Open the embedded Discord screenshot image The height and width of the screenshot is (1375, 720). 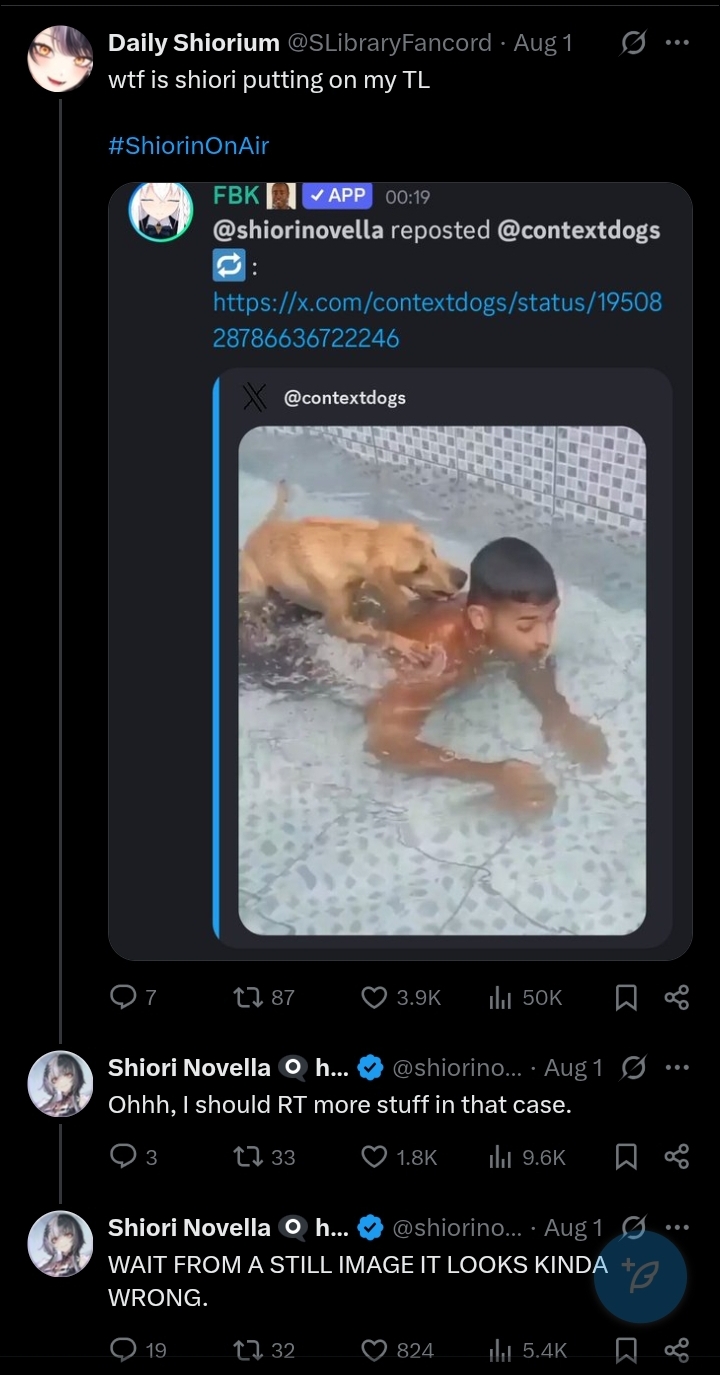point(400,570)
